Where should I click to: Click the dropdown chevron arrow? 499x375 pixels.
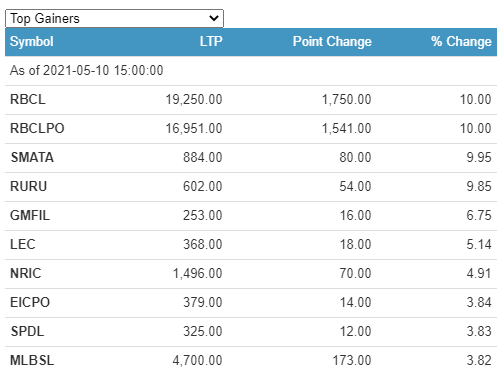[214, 18]
